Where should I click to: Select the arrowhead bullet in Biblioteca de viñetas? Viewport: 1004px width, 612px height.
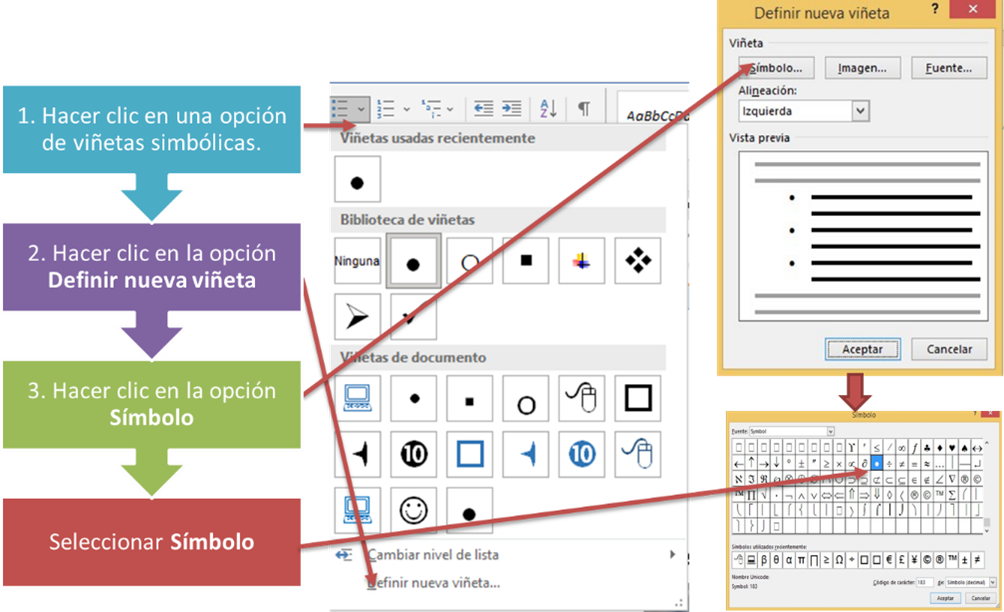click(357, 316)
